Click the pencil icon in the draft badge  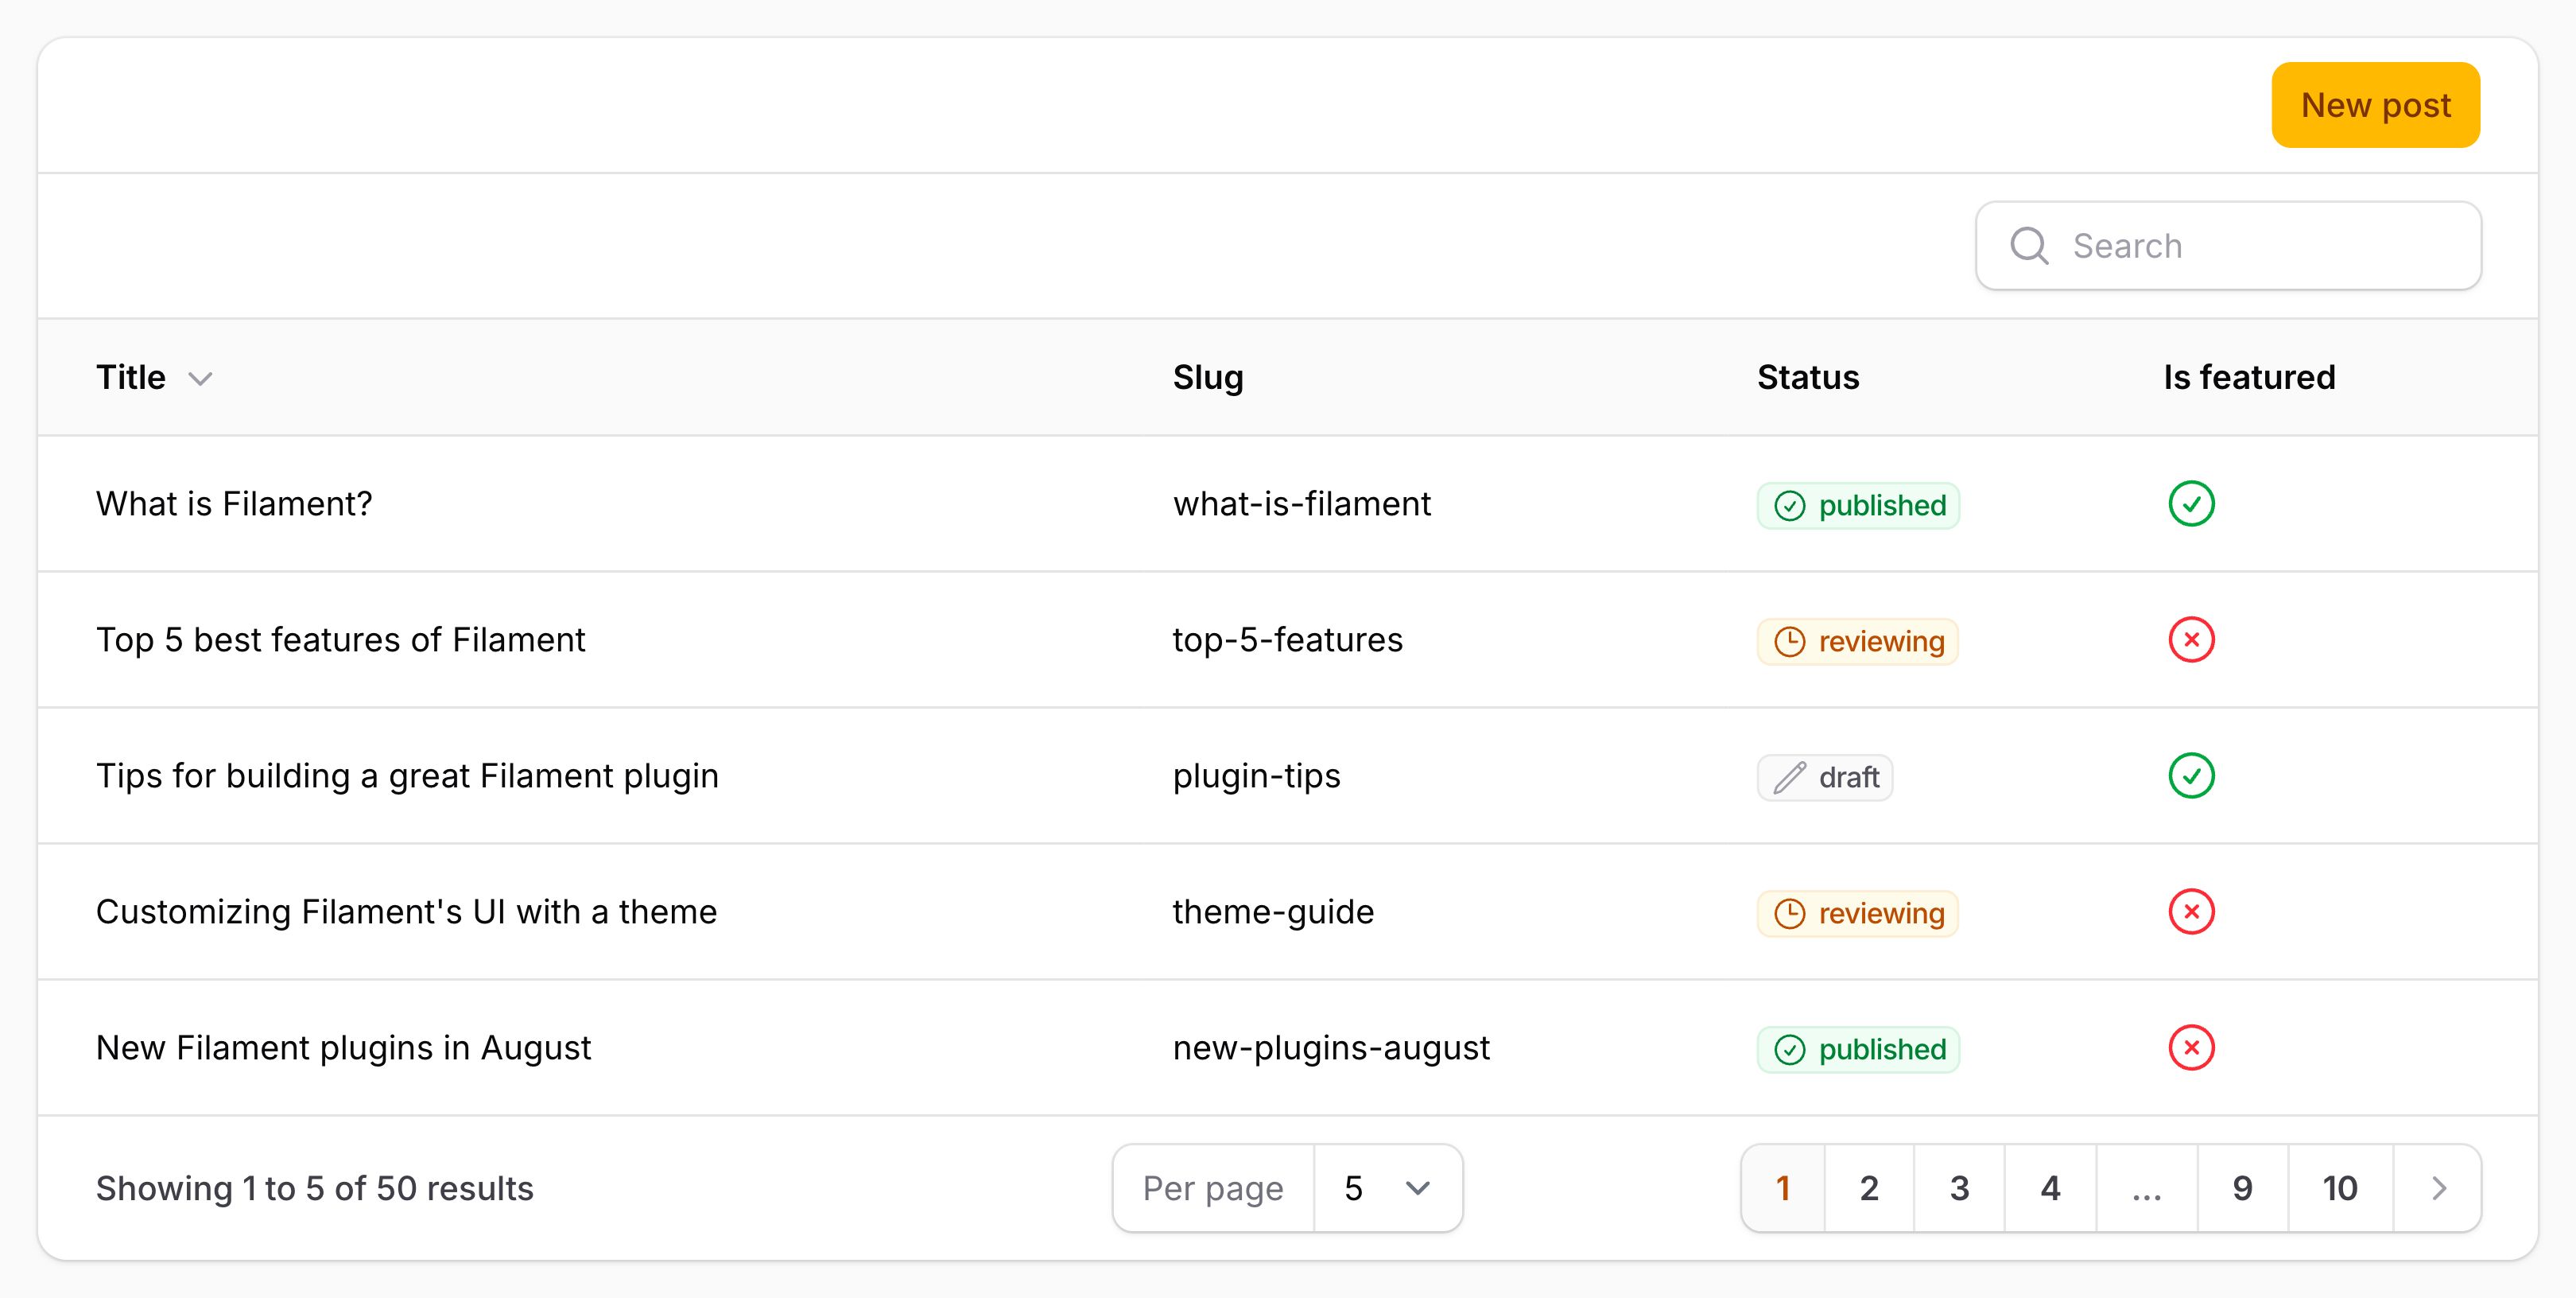(1789, 777)
